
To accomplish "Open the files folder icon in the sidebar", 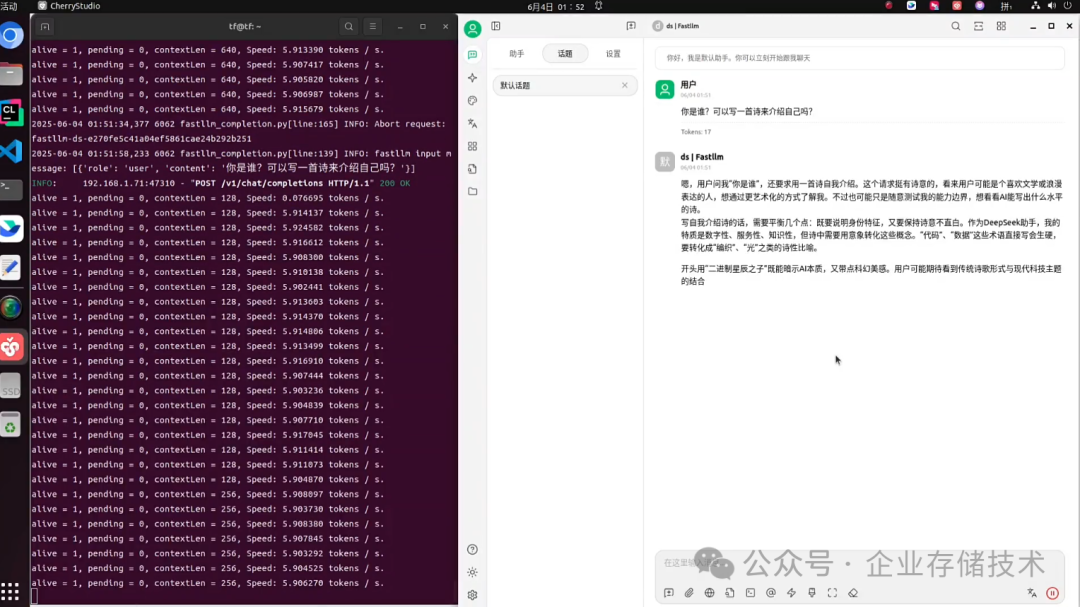I will click(x=472, y=192).
